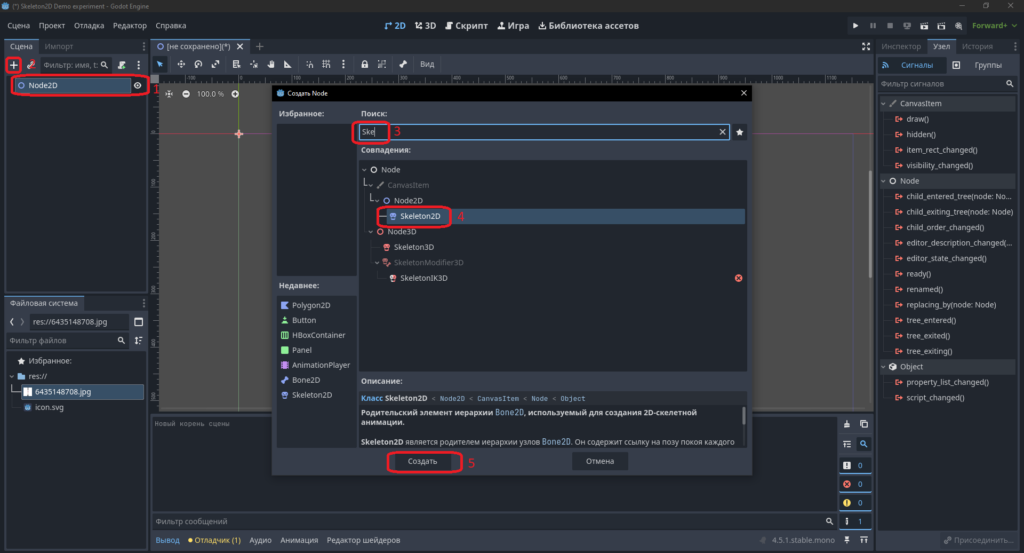Collapse CanvasItem signals section
Screen dimensions: 1024x553
pyautogui.click(x=884, y=103)
